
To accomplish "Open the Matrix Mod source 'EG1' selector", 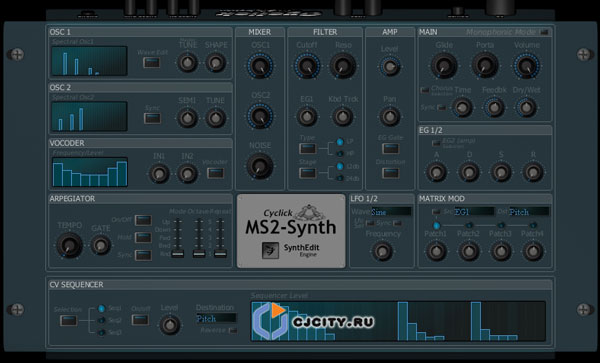I will [x=474, y=212].
